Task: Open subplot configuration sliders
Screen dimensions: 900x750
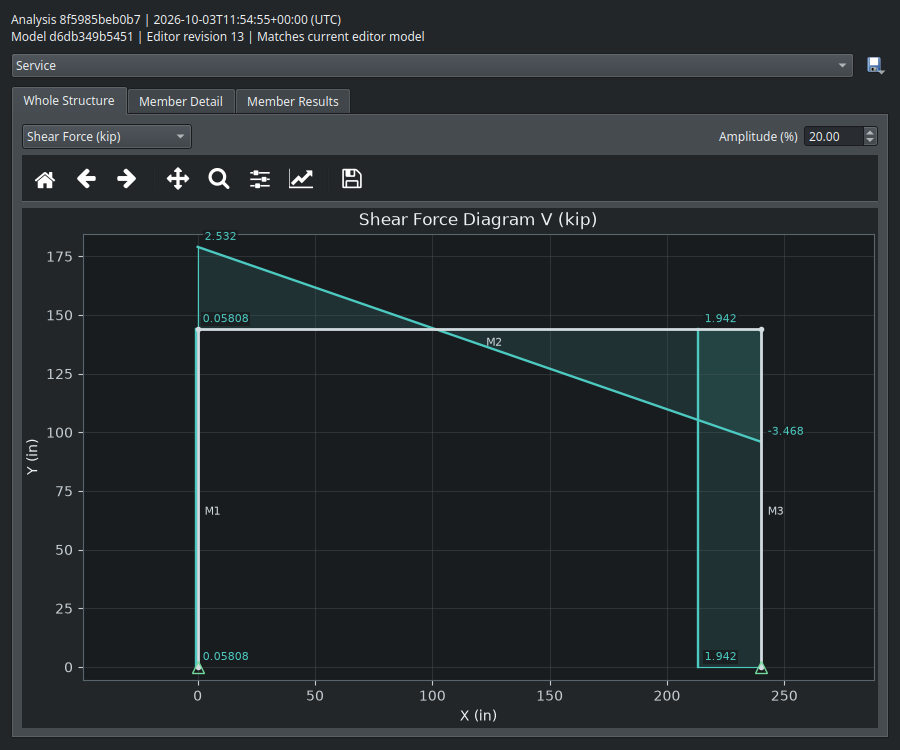Action: click(x=260, y=179)
